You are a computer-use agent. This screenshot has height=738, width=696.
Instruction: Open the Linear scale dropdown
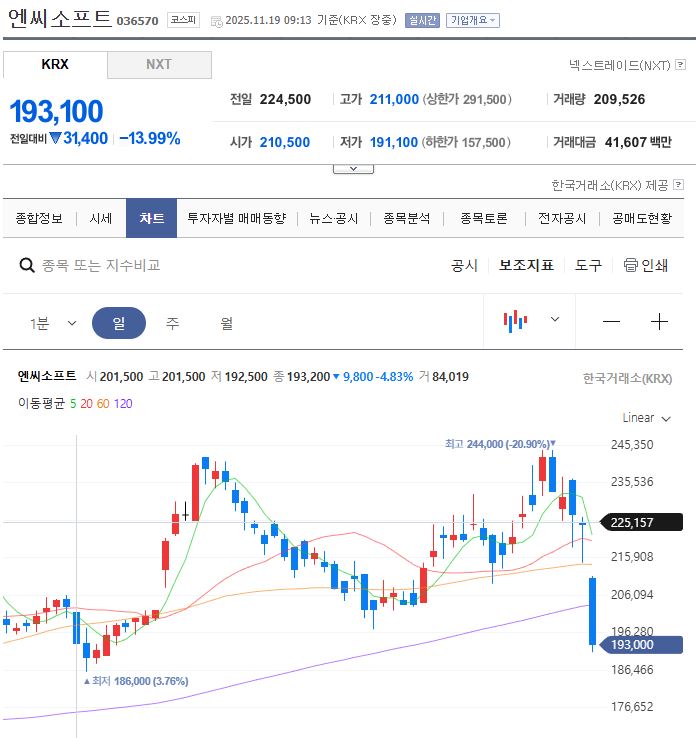pyautogui.click(x=646, y=418)
